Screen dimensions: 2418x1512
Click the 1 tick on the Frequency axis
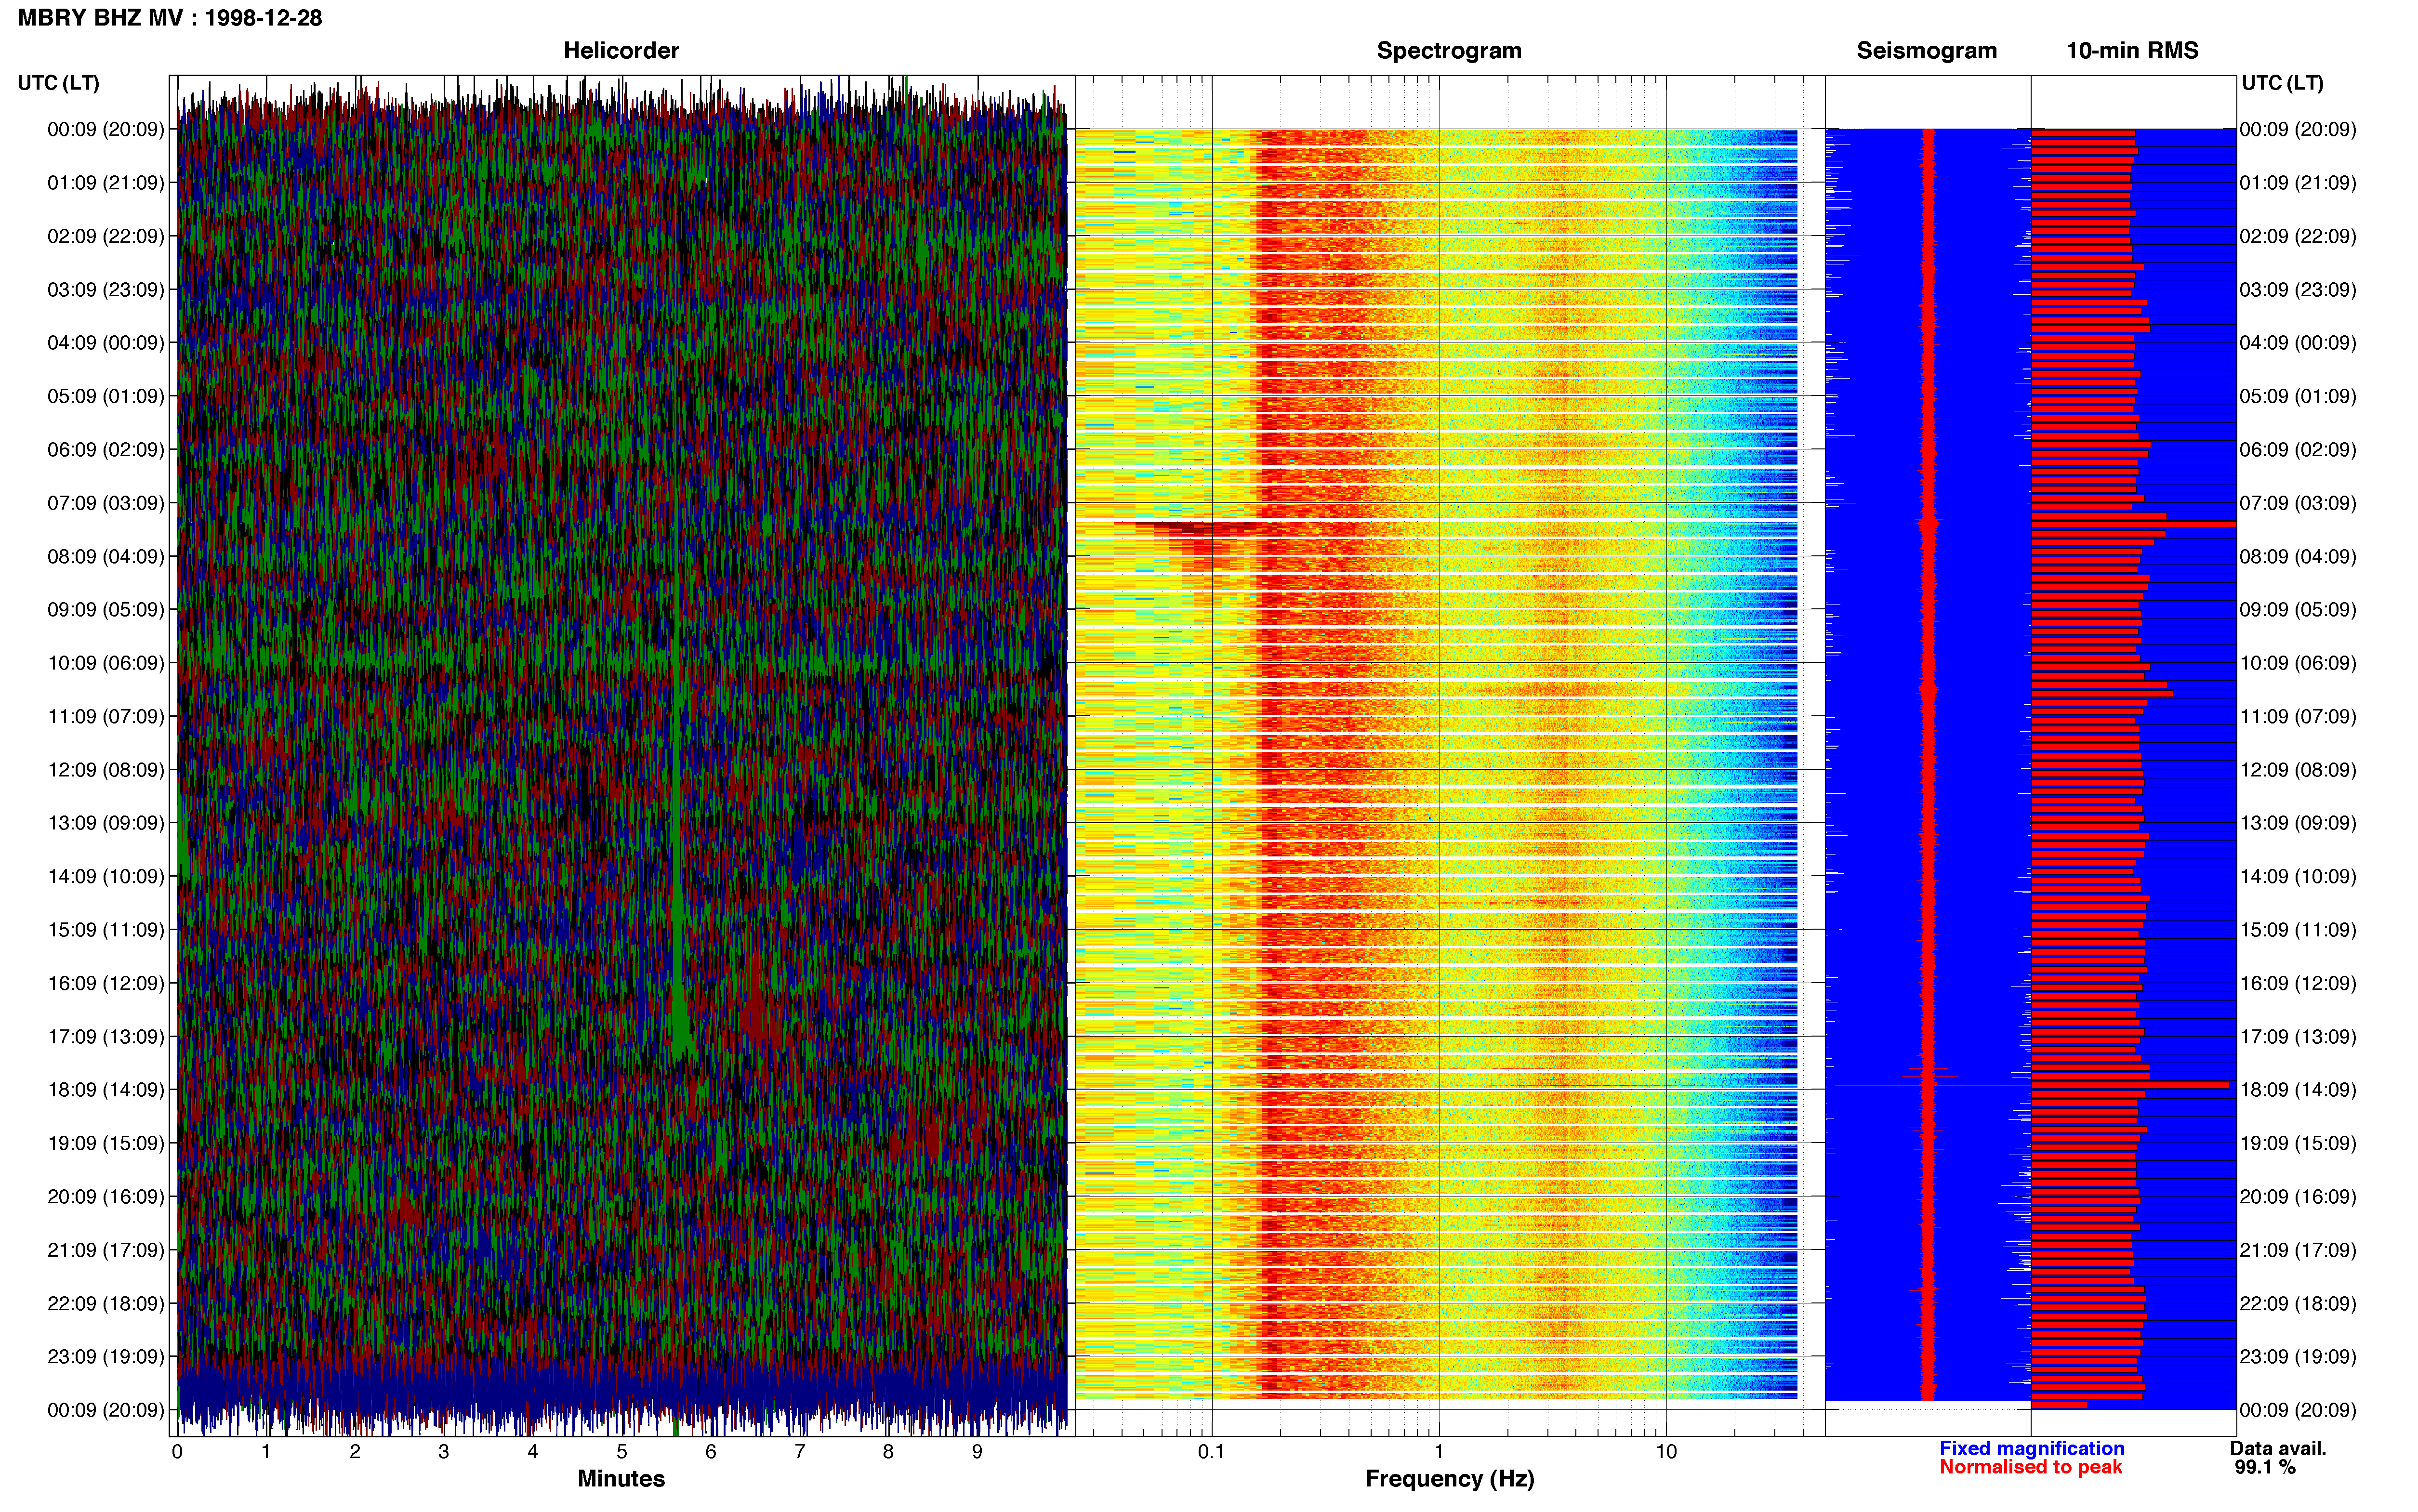click(1439, 1452)
